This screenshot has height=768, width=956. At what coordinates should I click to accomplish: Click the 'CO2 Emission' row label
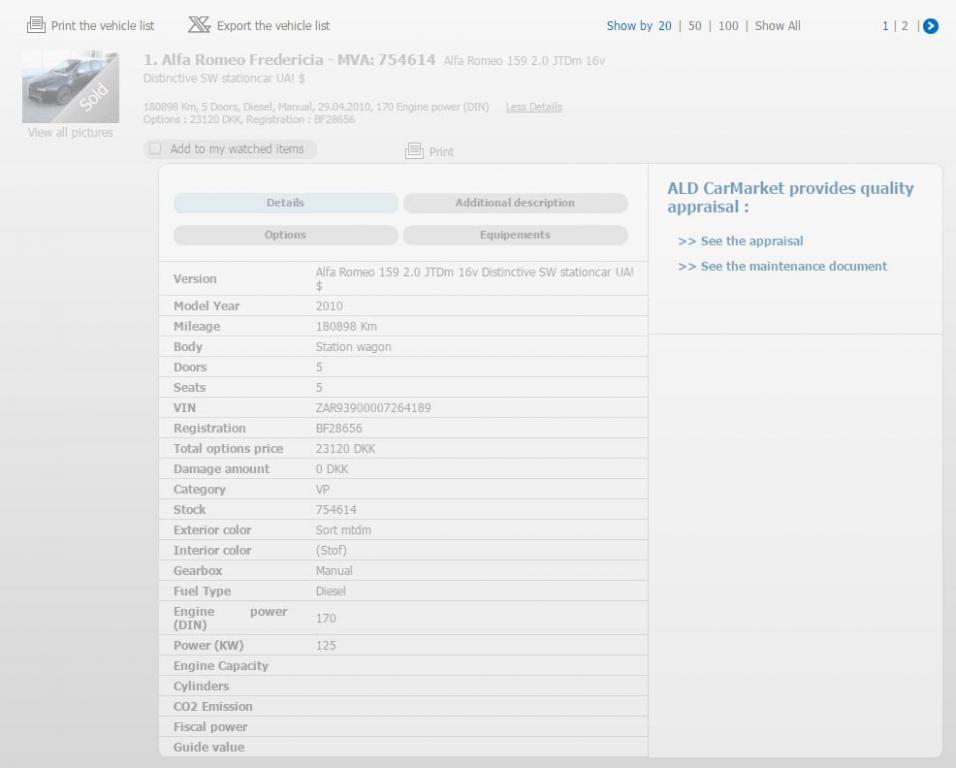point(213,706)
